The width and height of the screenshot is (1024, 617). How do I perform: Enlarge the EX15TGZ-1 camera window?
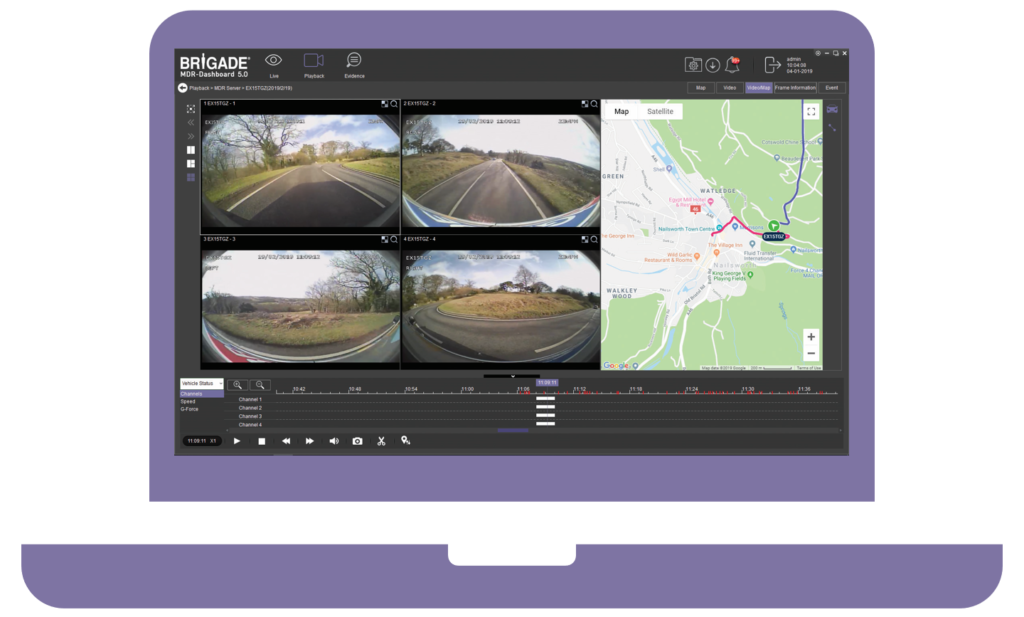click(385, 104)
